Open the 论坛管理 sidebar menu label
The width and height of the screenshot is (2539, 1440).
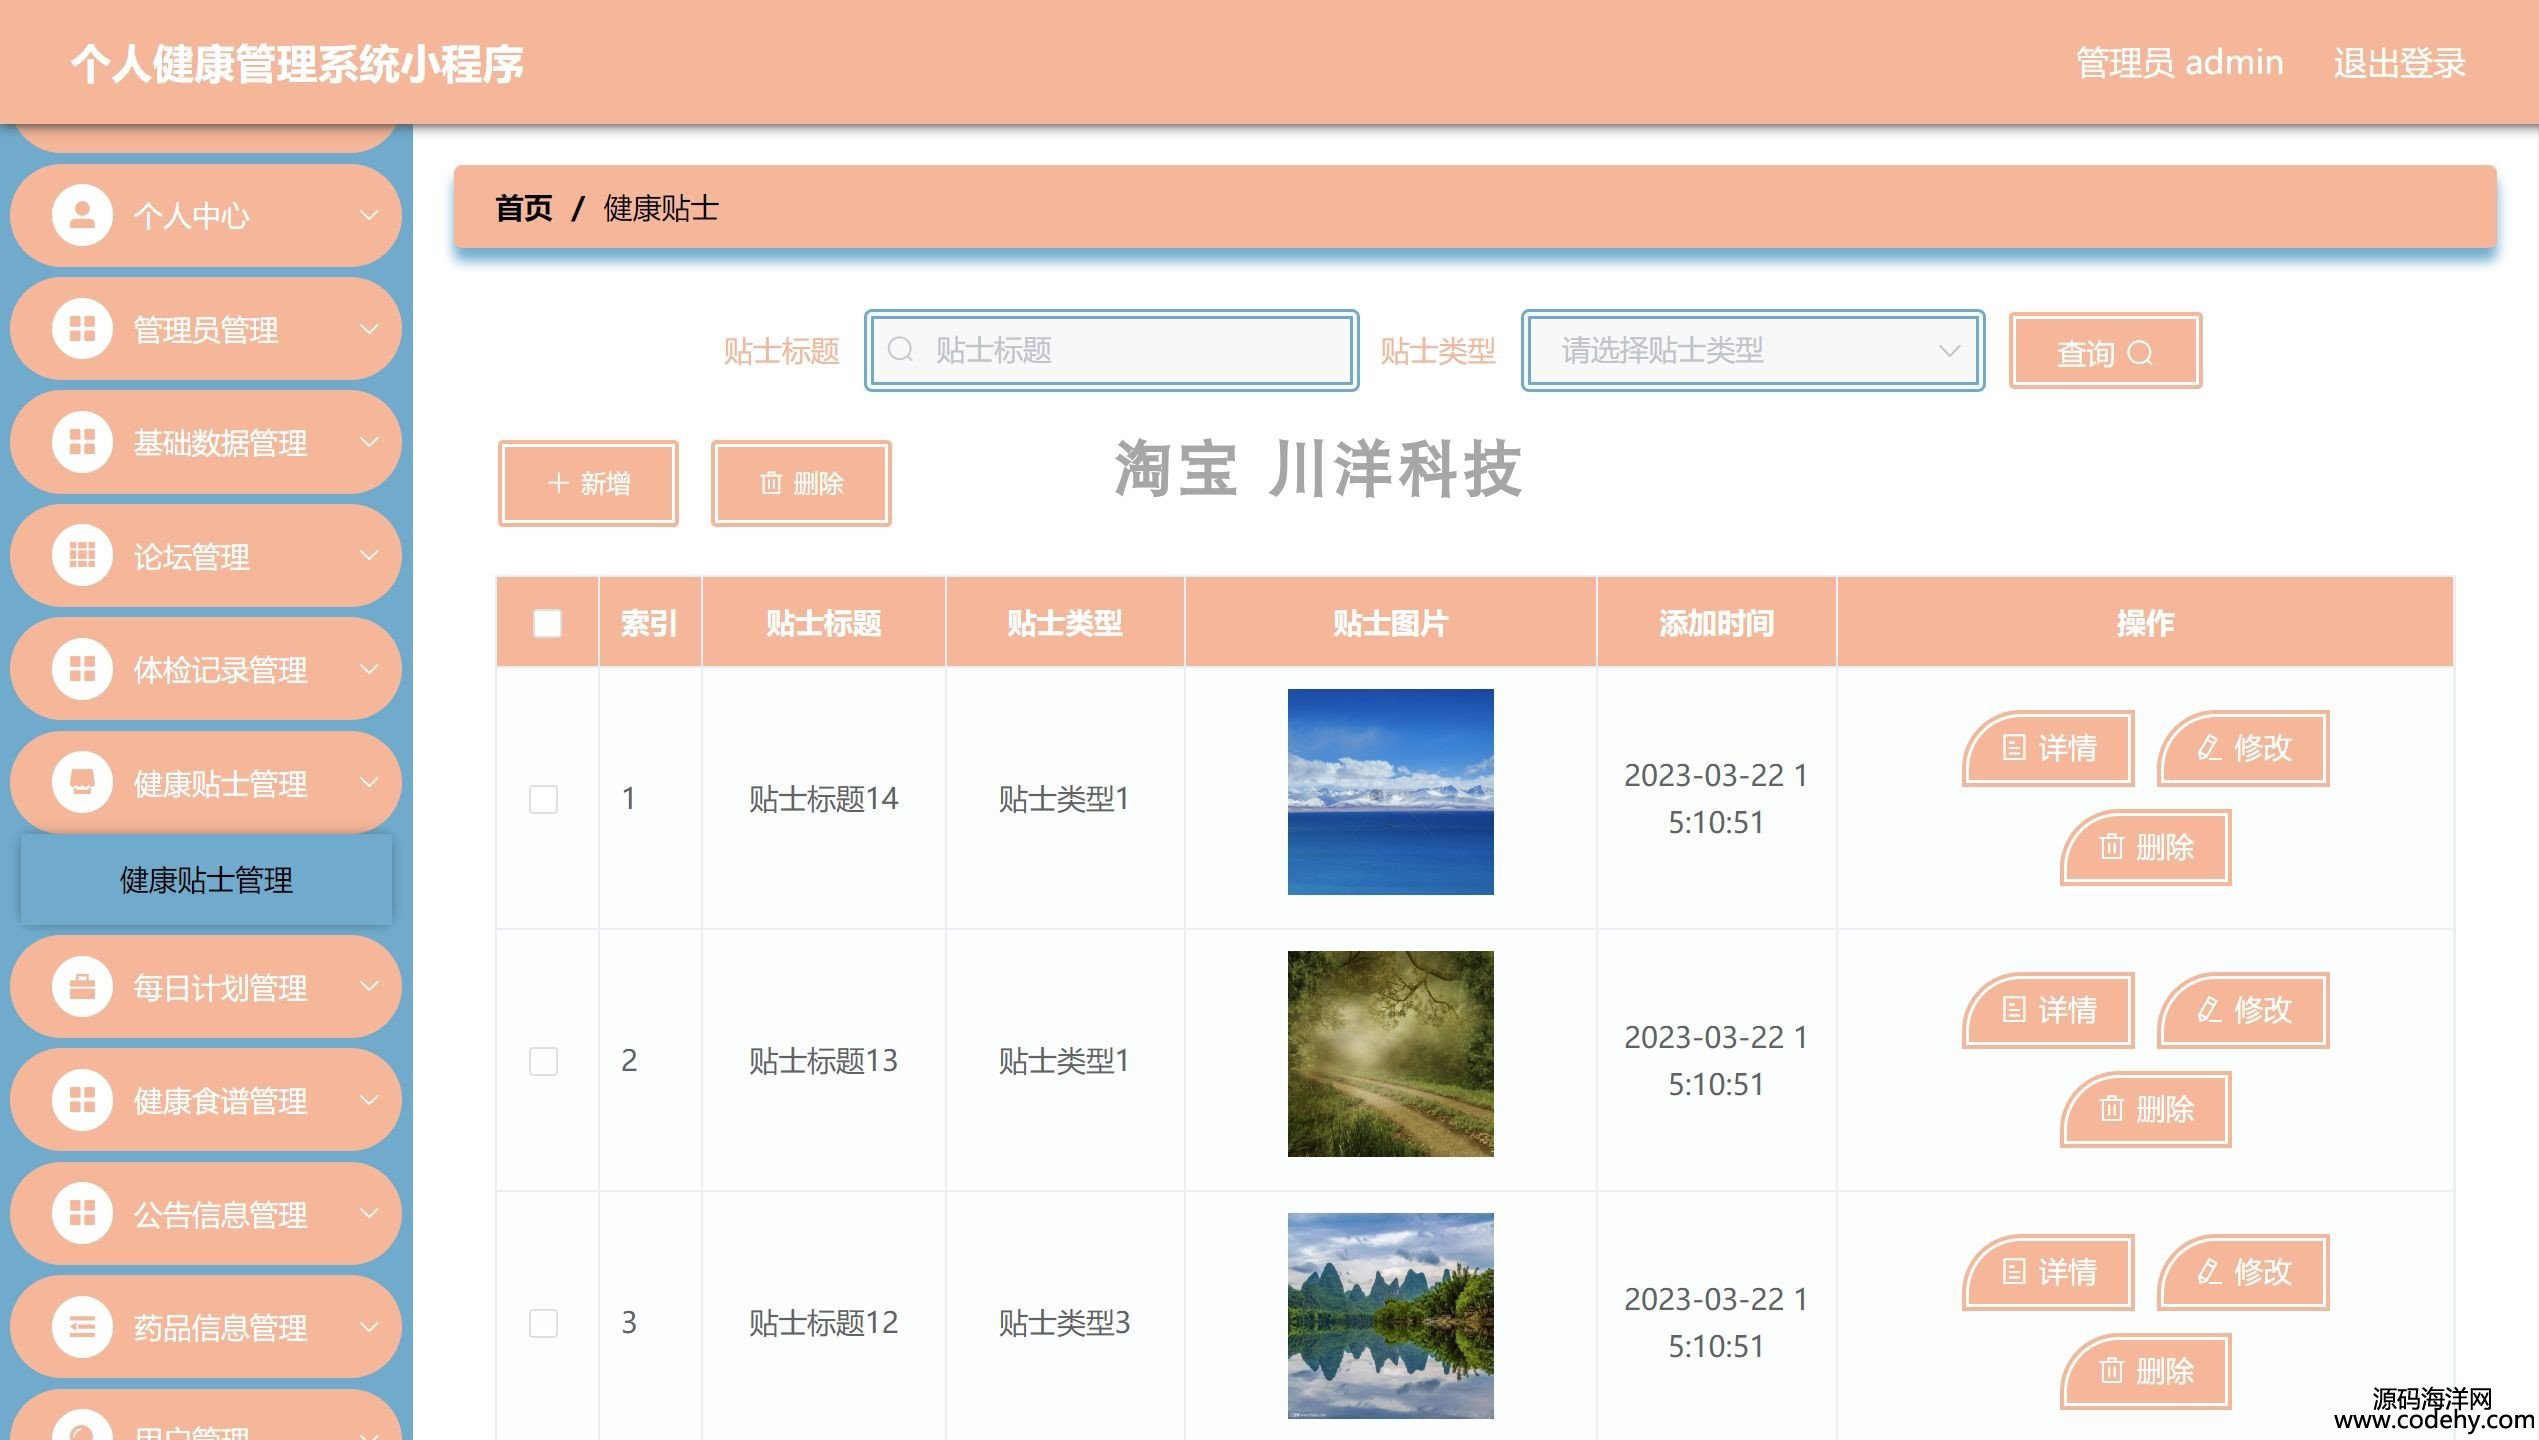(191, 557)
